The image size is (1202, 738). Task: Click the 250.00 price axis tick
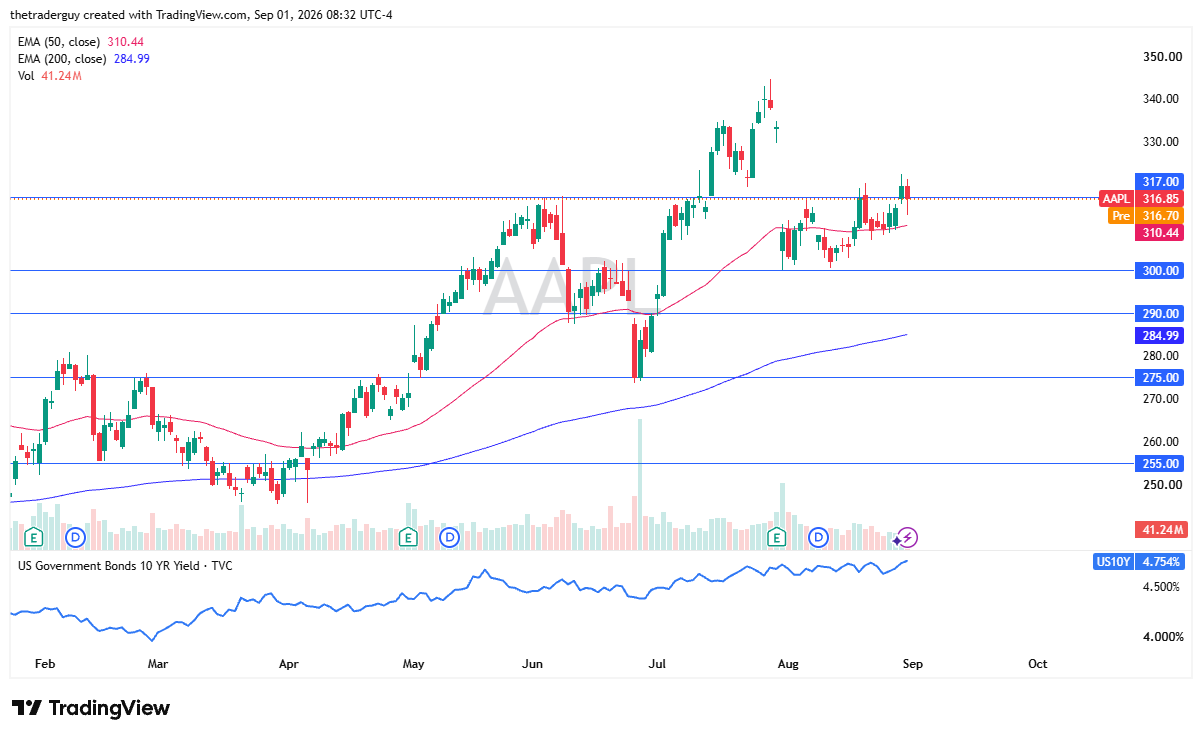tap(1163, 485)
